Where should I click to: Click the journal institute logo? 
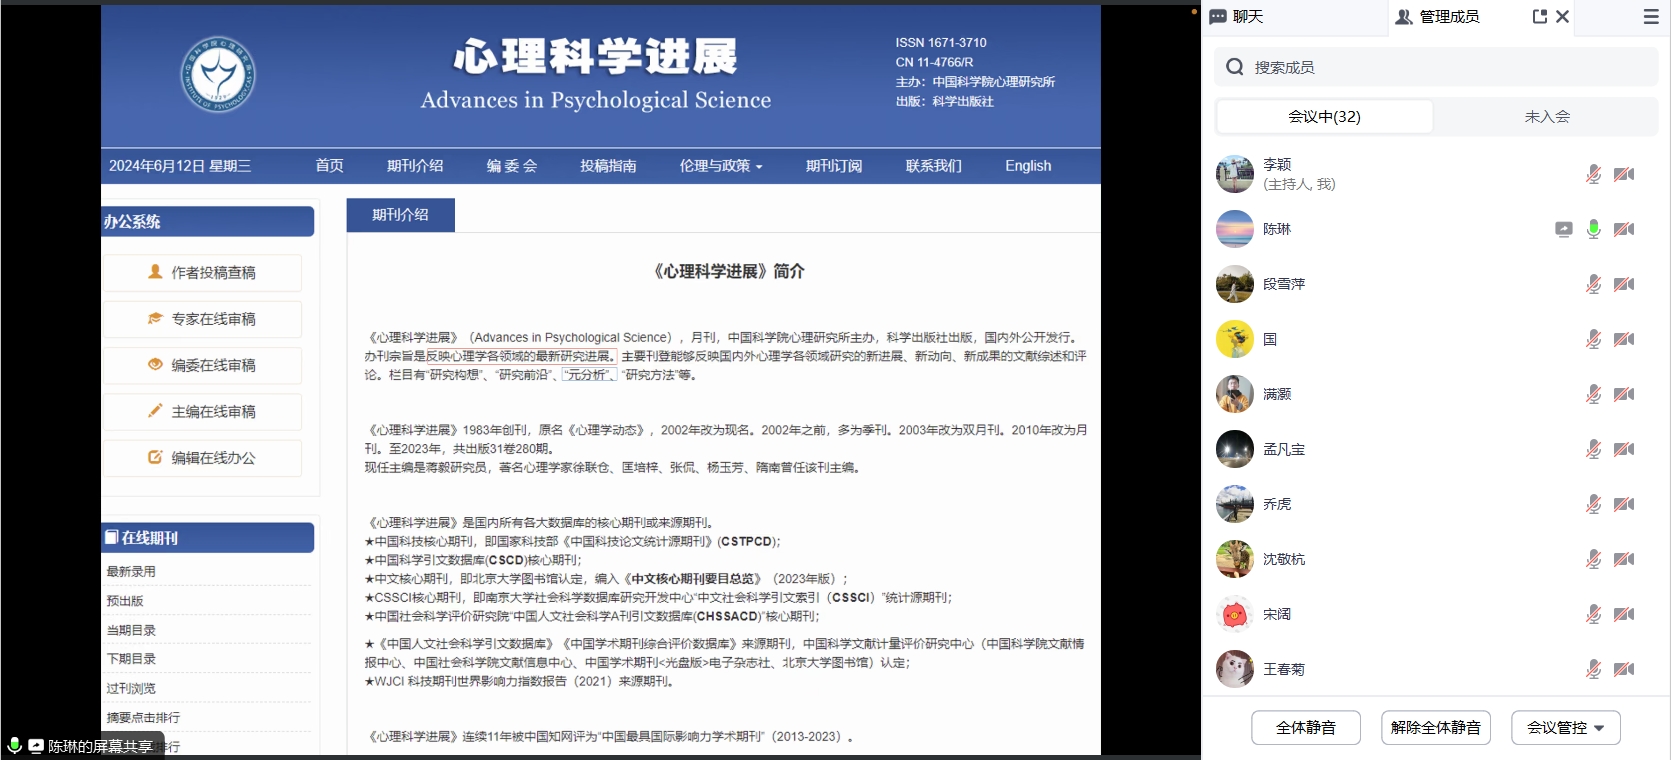[x=218, y=75]
